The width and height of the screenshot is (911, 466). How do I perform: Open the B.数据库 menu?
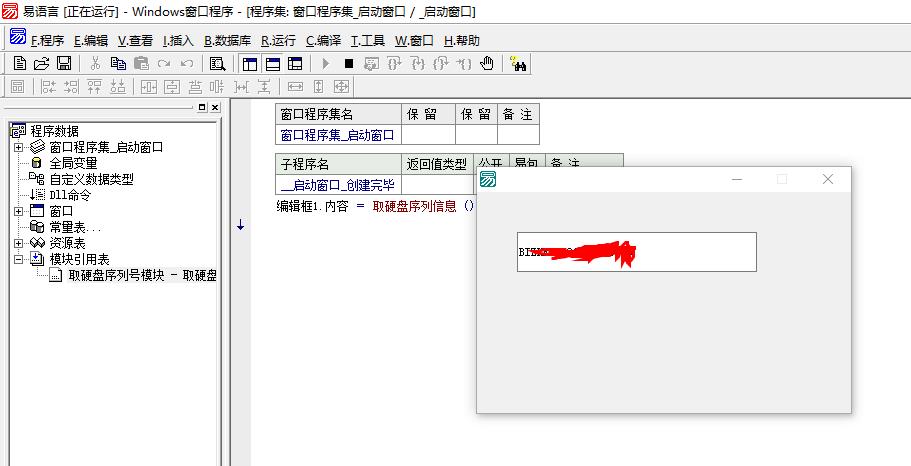click(x=228, y=41)
